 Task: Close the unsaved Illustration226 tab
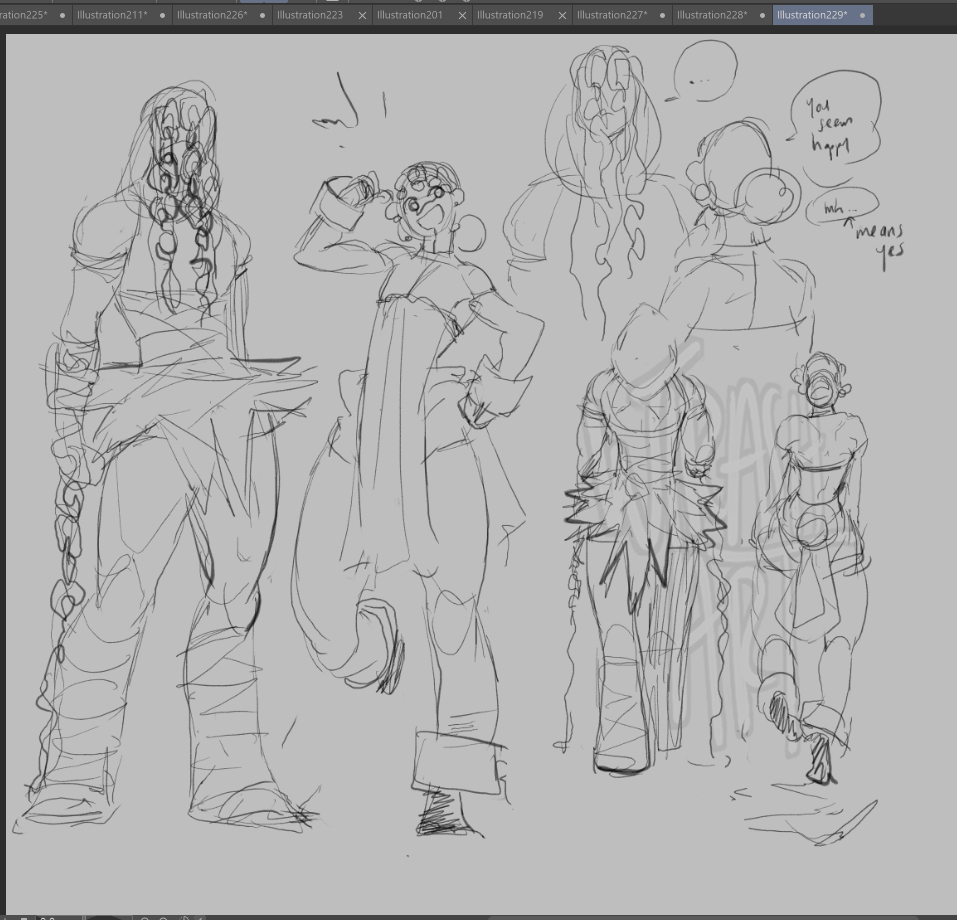click(x=262, y=16)
